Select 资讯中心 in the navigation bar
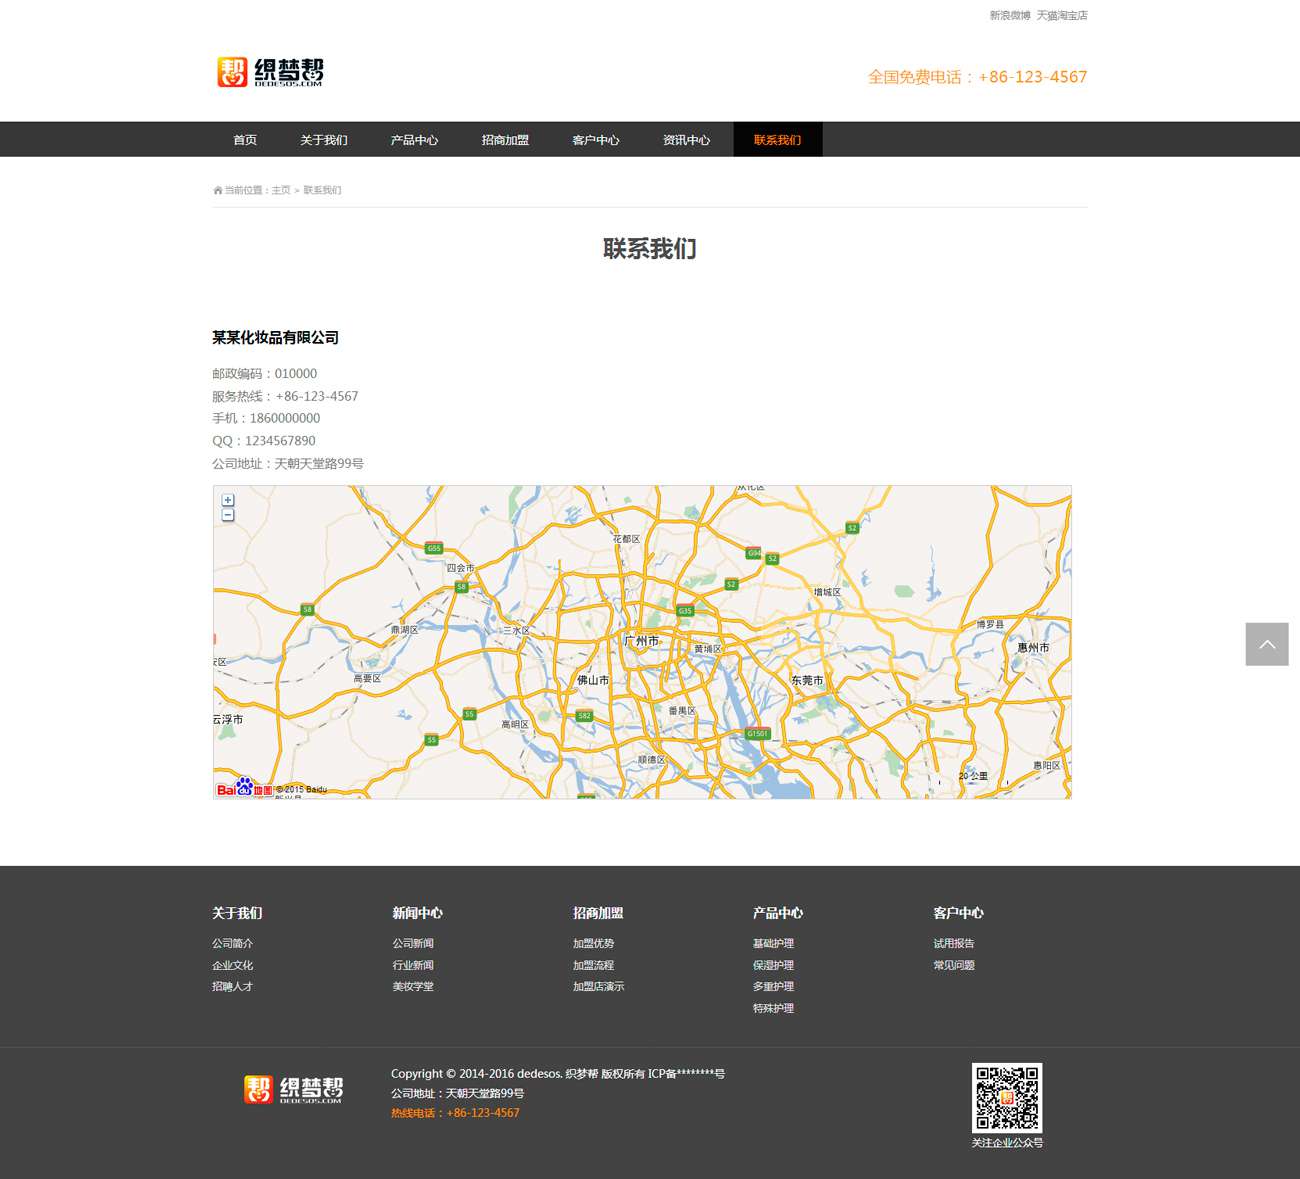The width and height of the screenshot is (1300, 1179). pyautogui.click(x=686, y=140)
